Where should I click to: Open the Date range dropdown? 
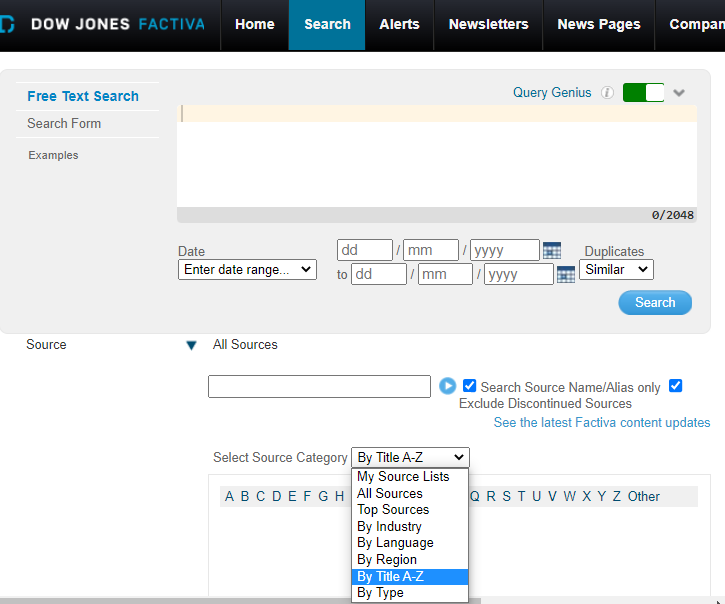(x=247, y=269)
